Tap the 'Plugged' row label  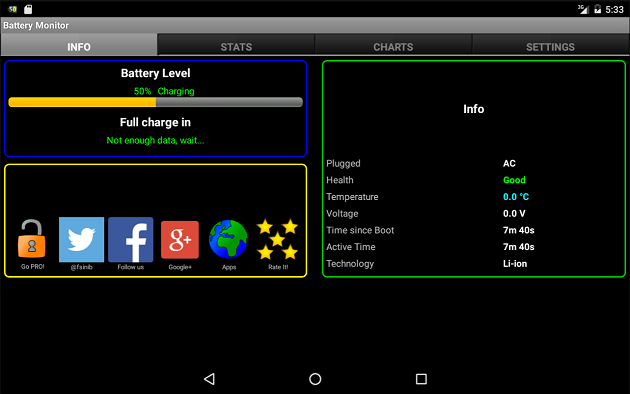click(x=343, y=163)
